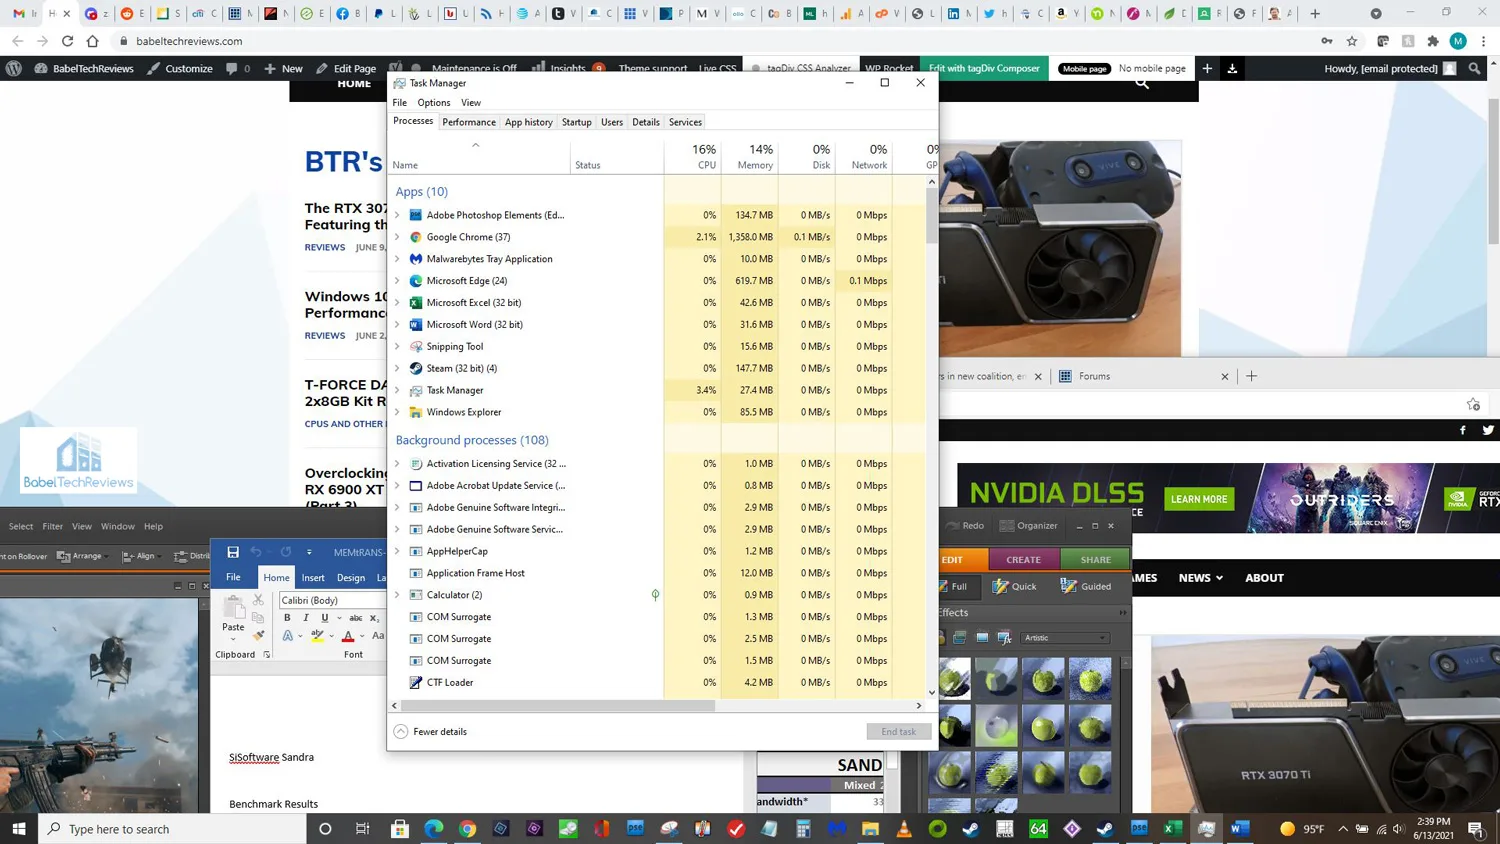Toggle subscript (x₂) in Word's ribbon

[x=375, y=618]
